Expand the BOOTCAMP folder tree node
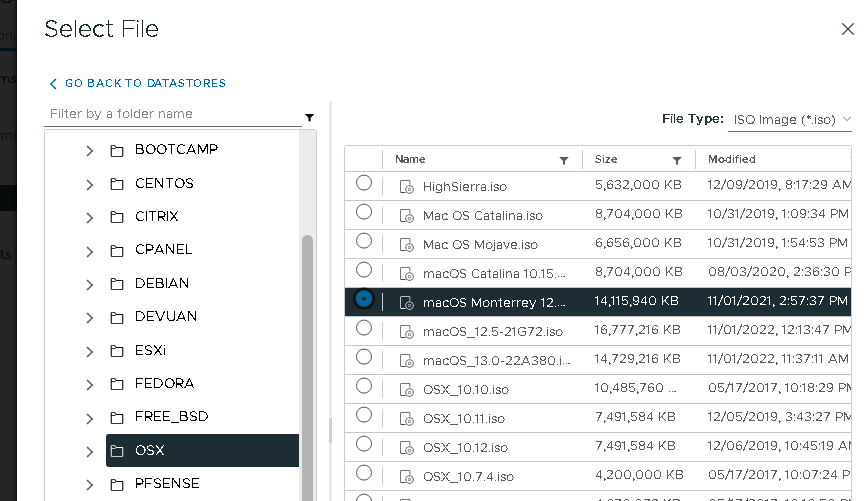The height and width of the screenshot is (501, 867). coord(90,151)
